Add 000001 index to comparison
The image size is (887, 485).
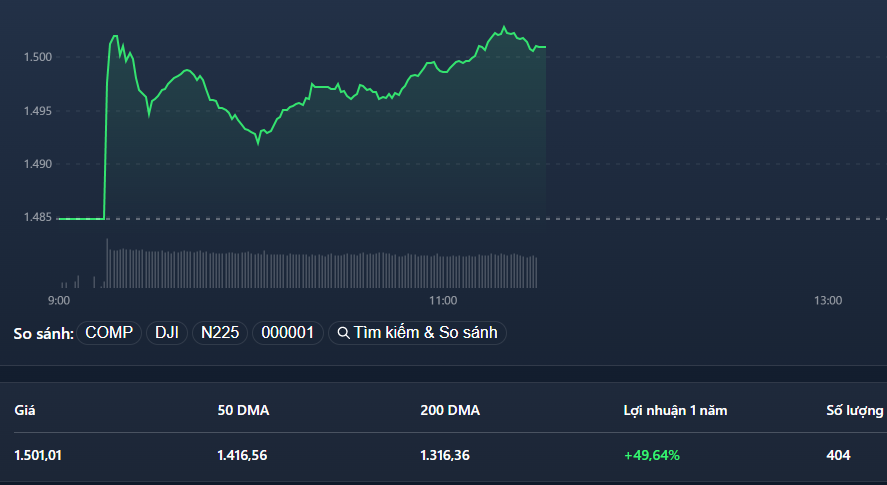click(287, 333)
